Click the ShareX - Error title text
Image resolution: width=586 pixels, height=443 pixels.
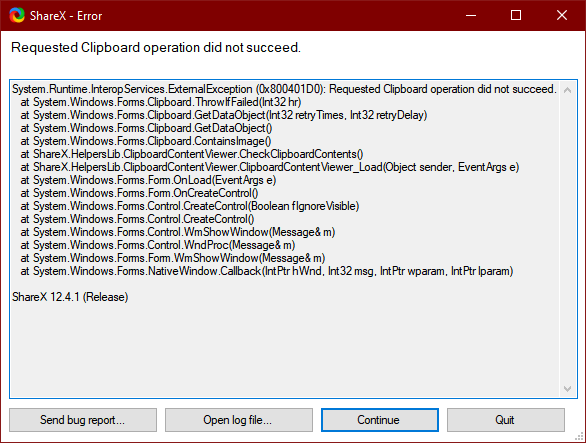click(66, 16)
